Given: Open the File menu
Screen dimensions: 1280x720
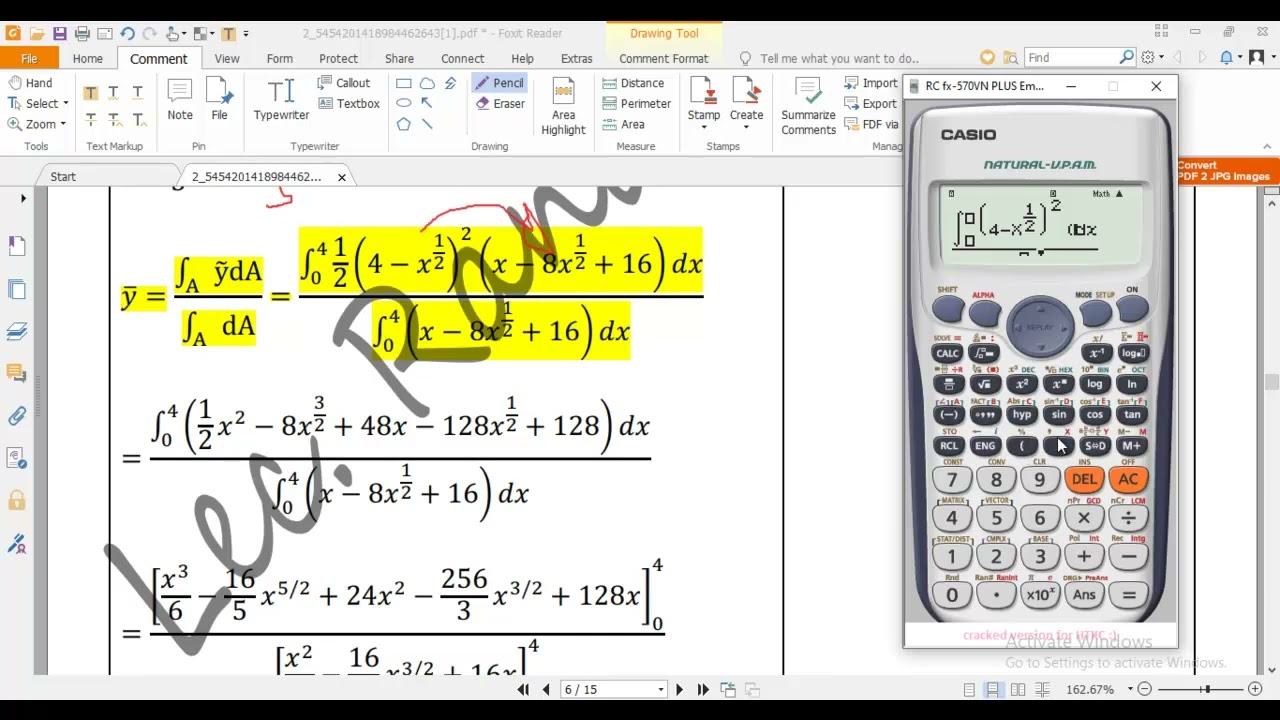Looking at the screenshot, I should click(x=29, y=58).
